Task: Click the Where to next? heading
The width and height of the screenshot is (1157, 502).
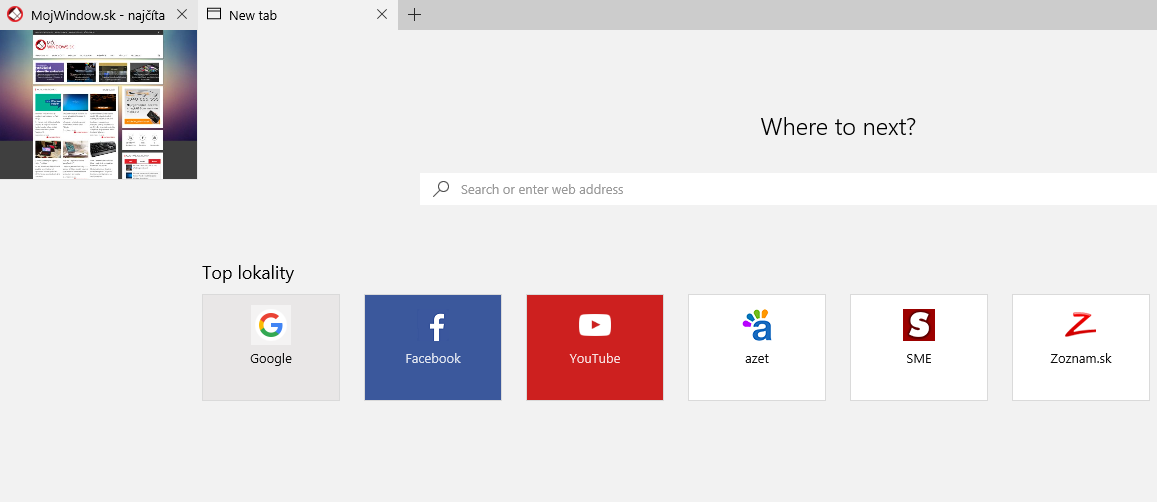Action: [837, 126]
